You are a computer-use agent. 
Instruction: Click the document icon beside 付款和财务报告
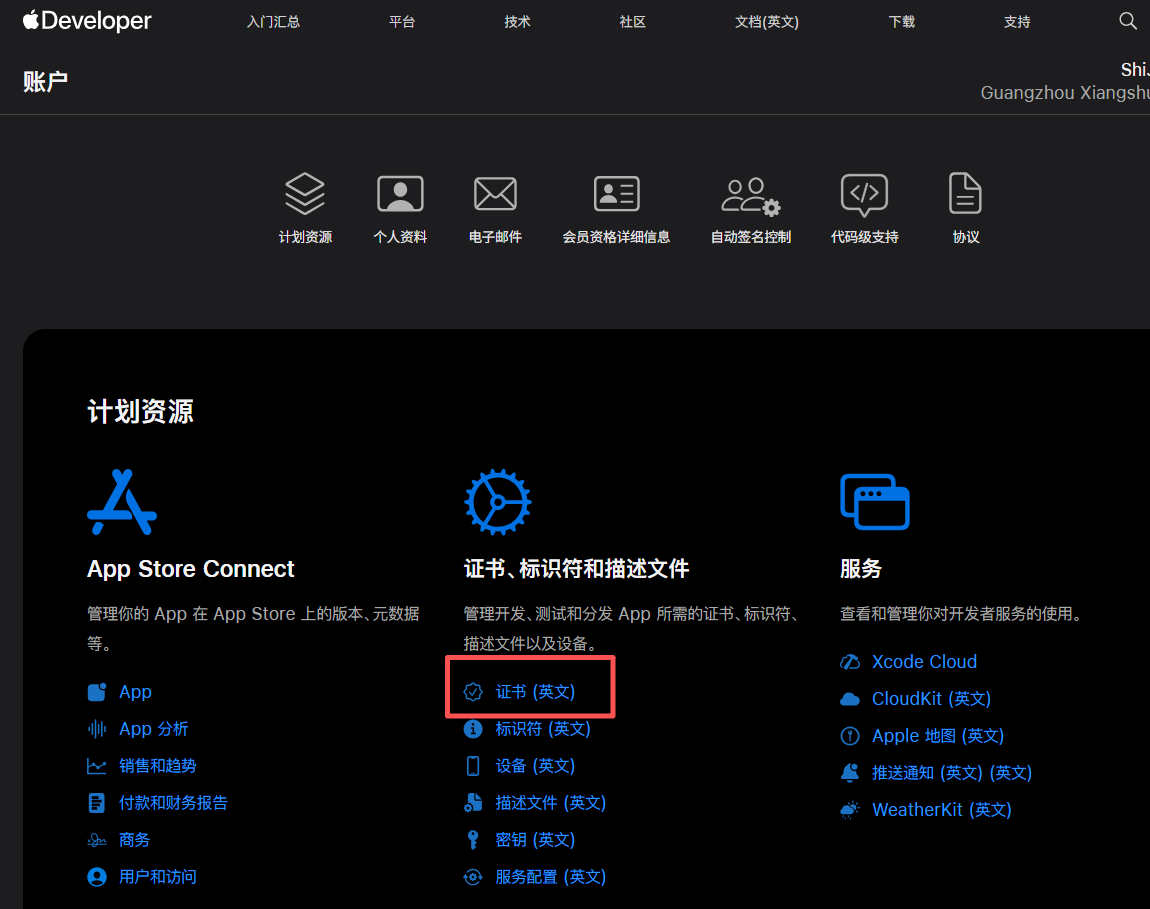point(96,803)
